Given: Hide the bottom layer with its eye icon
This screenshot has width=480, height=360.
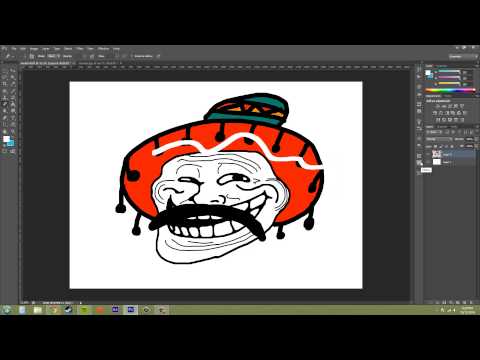Looking at the screenshot, I should 428,162.
